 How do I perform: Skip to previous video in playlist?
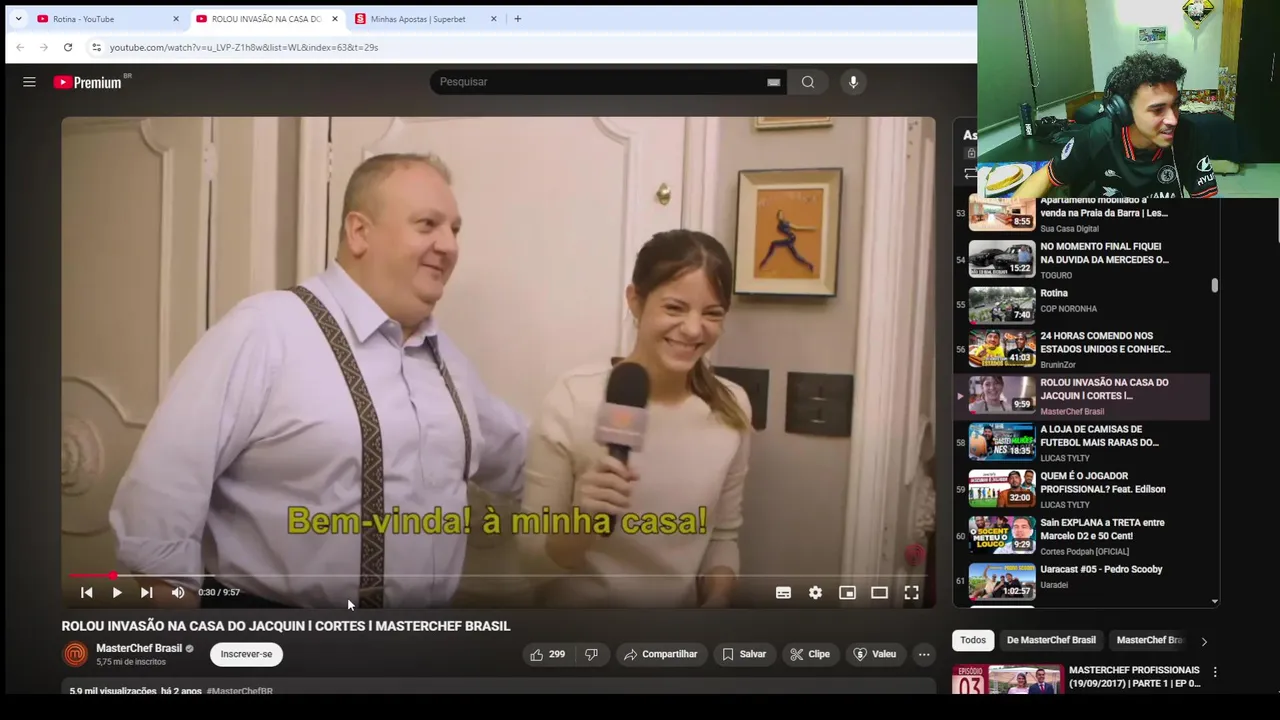click(87, 592)
